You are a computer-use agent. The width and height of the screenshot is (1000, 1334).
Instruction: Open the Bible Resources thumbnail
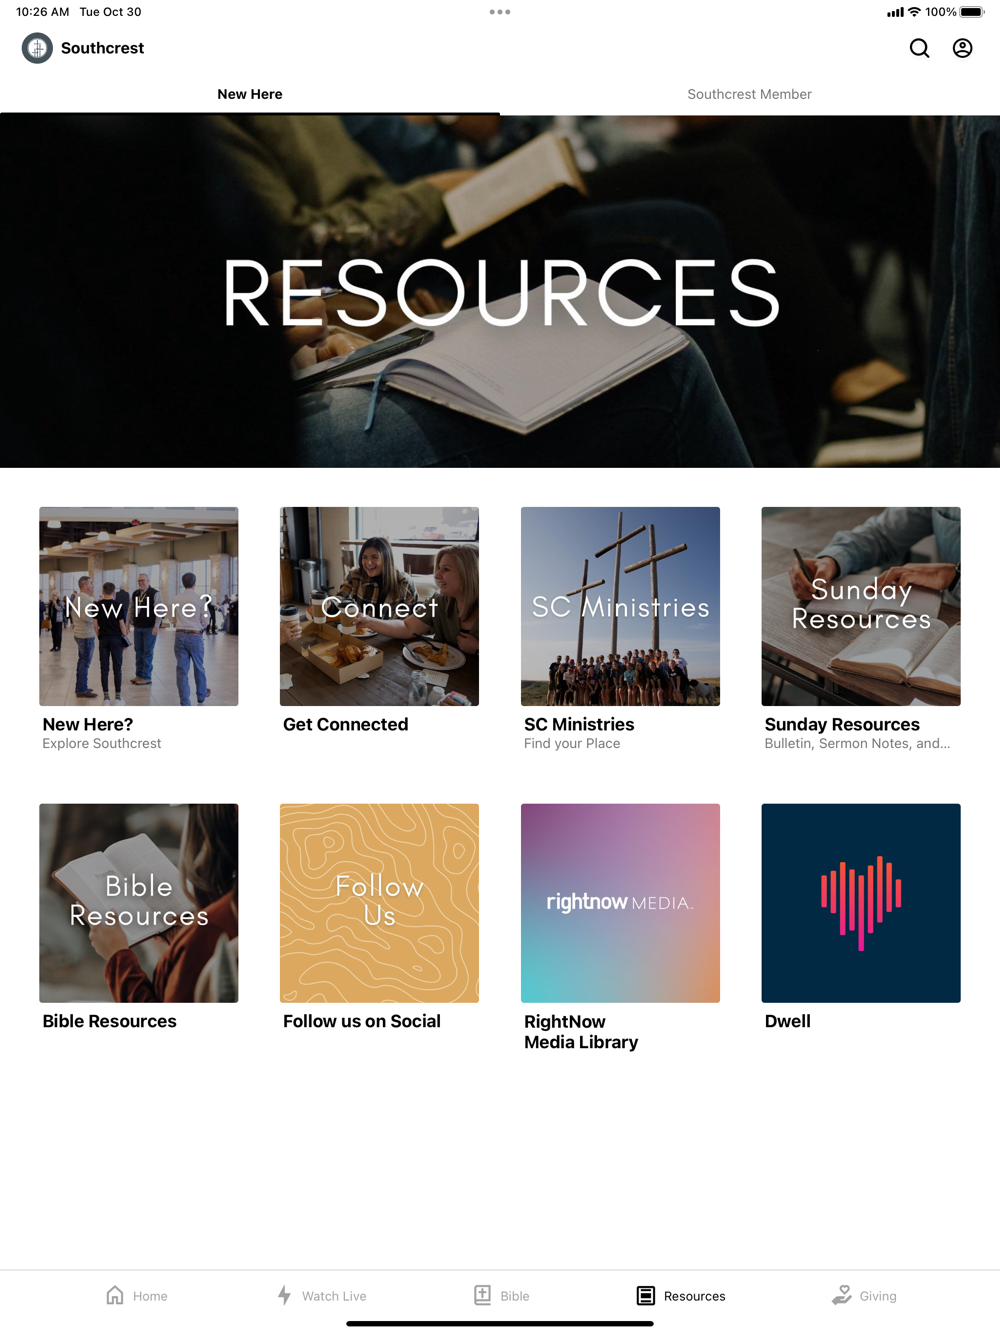click(139, 903)
